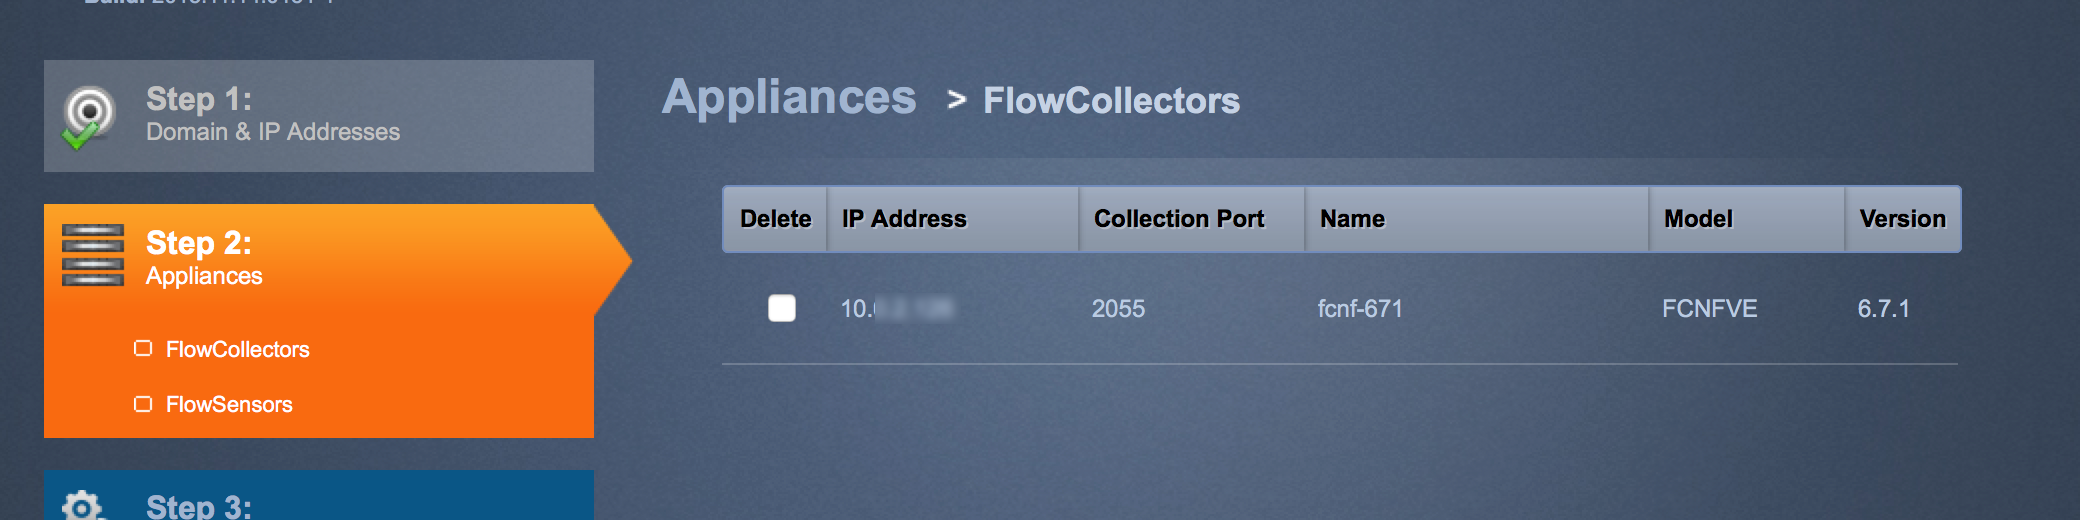
Task: Click the FlowCollectors breadcrumb title
Action: pos(1111,101)
